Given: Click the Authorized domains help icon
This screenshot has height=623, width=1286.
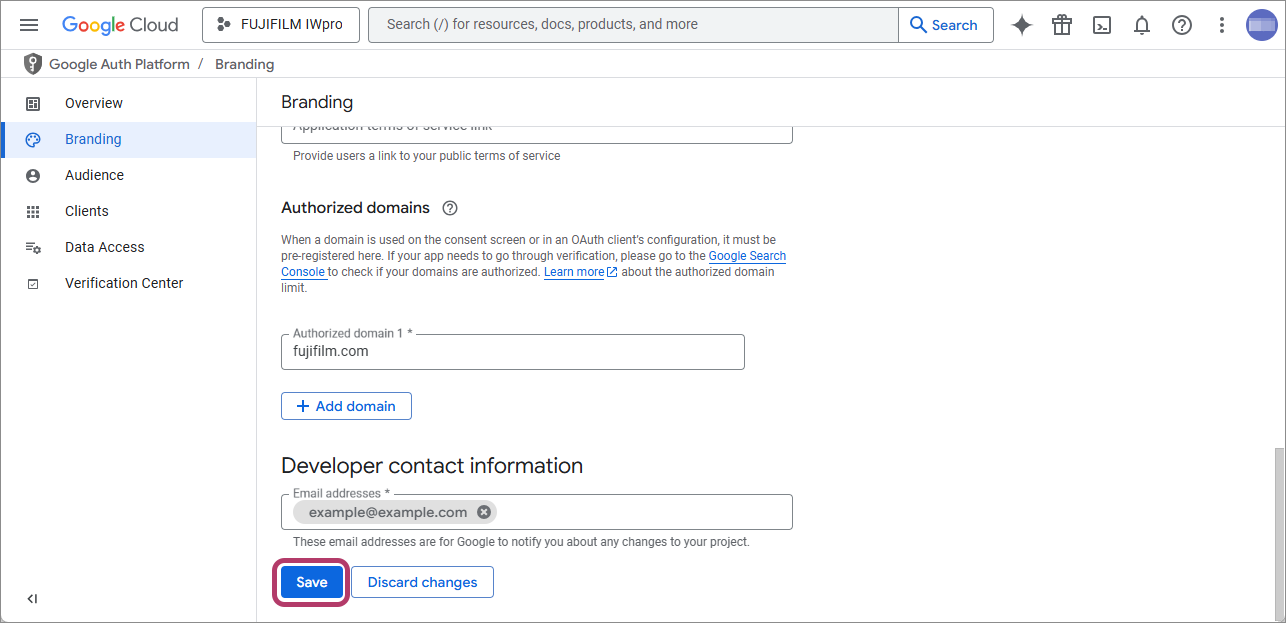Looking at the screenshot, I should click(450, 208).
